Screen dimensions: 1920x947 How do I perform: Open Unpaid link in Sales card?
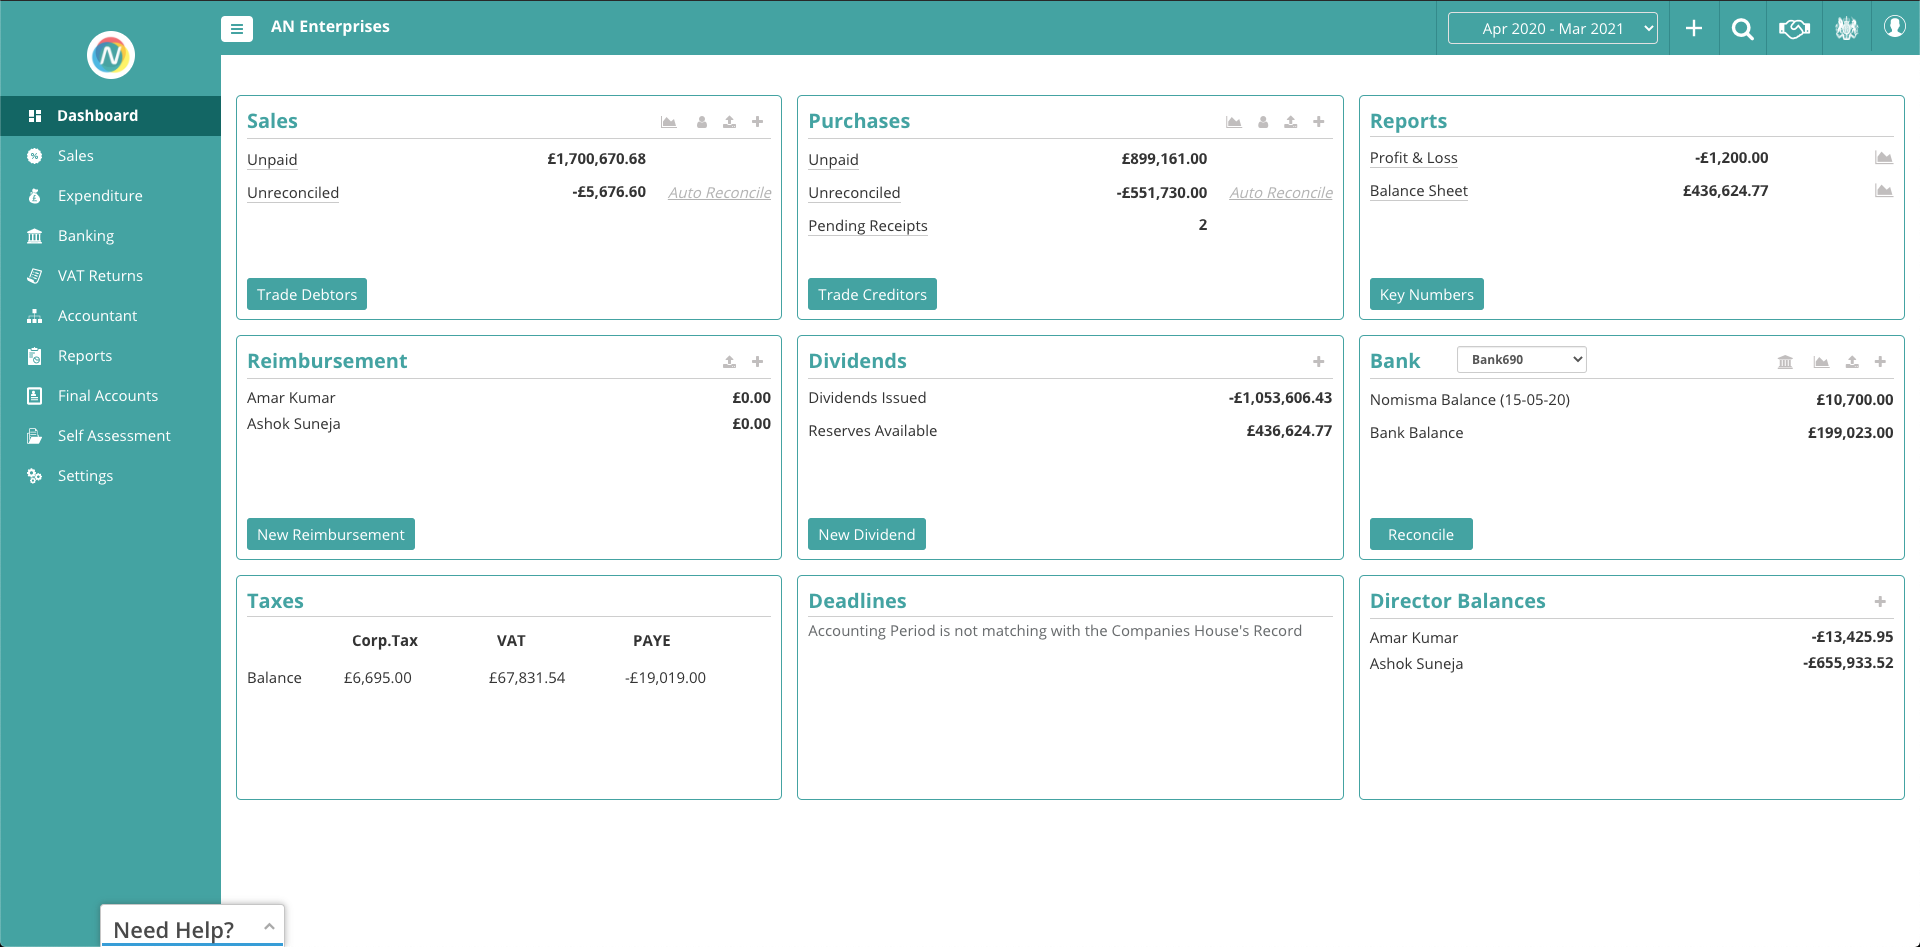tap(272, 160)
